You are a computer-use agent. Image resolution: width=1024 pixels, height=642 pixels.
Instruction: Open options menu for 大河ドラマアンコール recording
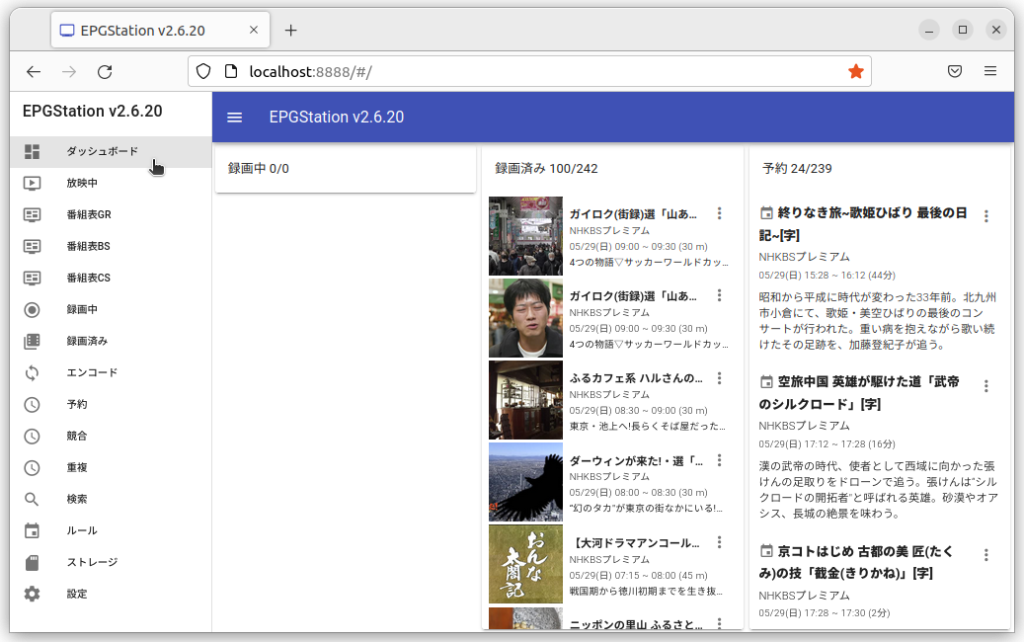719,542
